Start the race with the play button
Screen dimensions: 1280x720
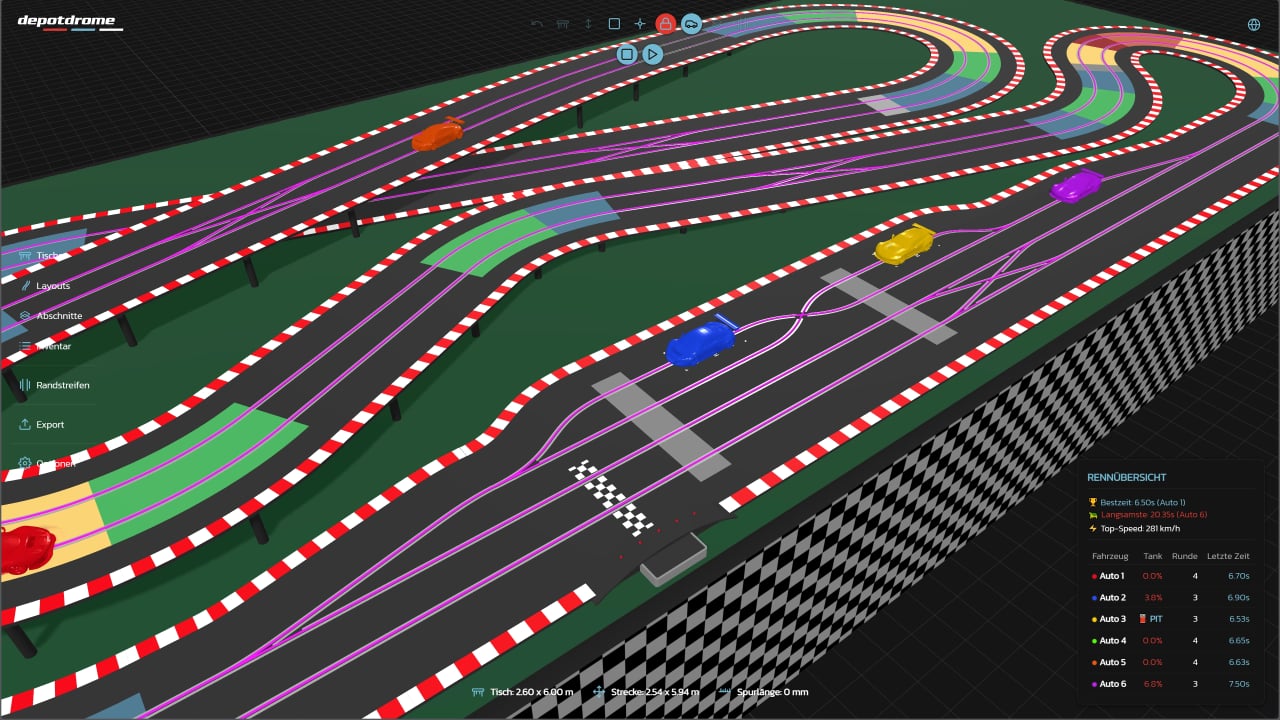653,54
